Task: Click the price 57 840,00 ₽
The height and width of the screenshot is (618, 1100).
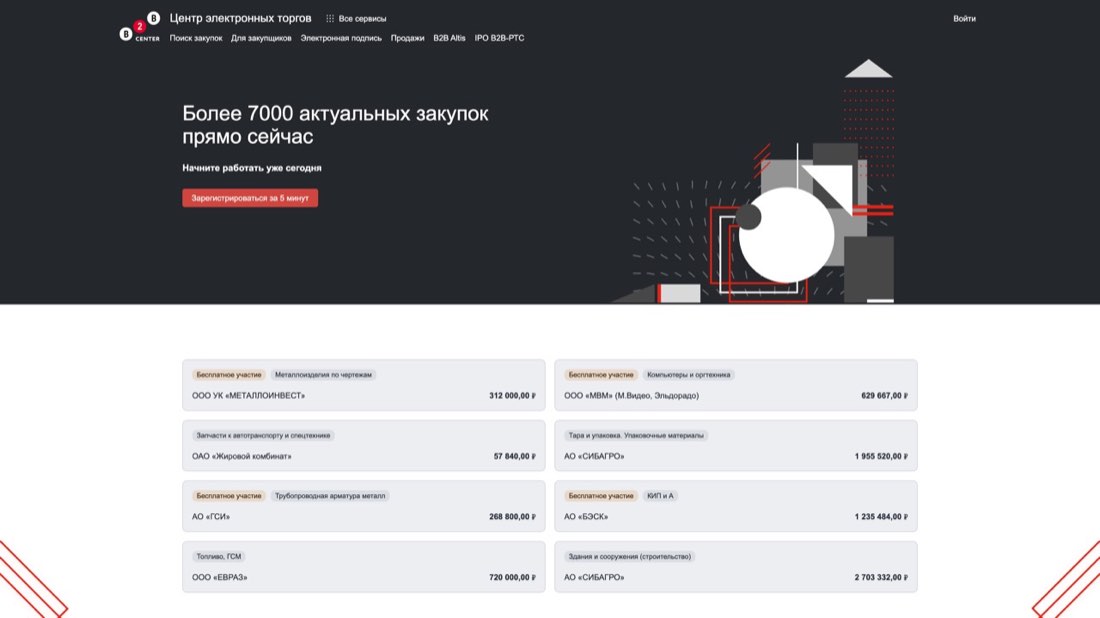Action: pos(514,456)
